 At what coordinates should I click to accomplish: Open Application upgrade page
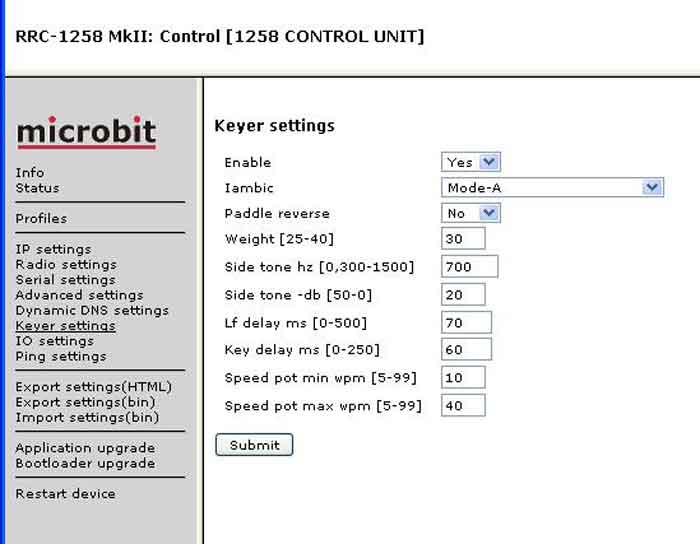point(86,448)
